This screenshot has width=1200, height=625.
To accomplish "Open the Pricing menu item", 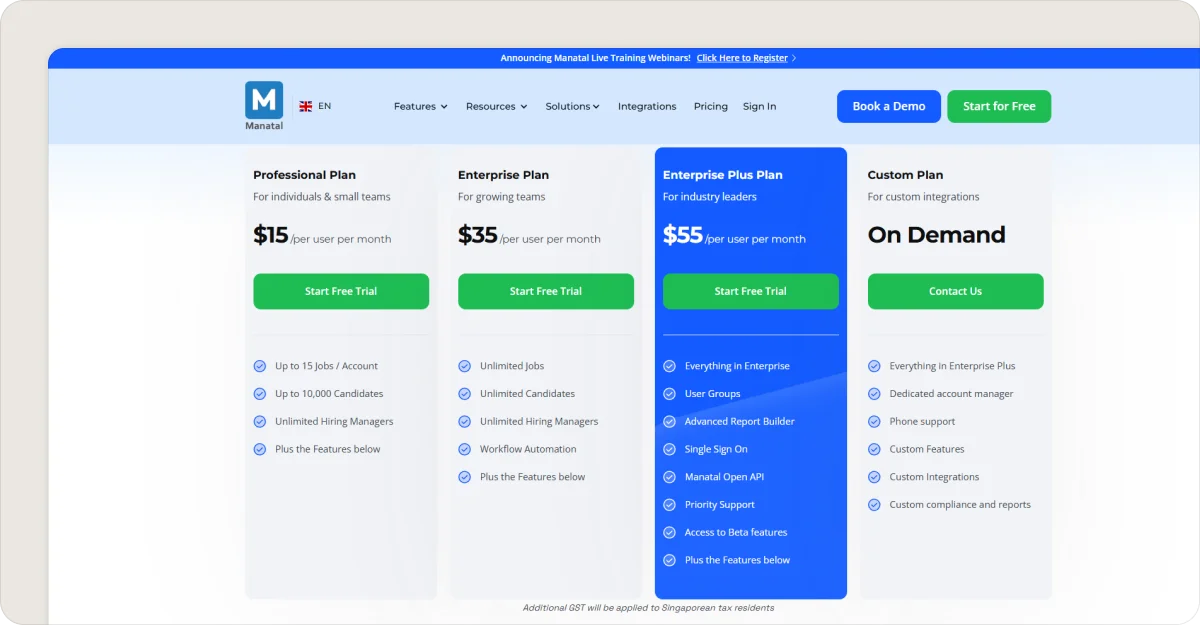I will click(711, 106).
